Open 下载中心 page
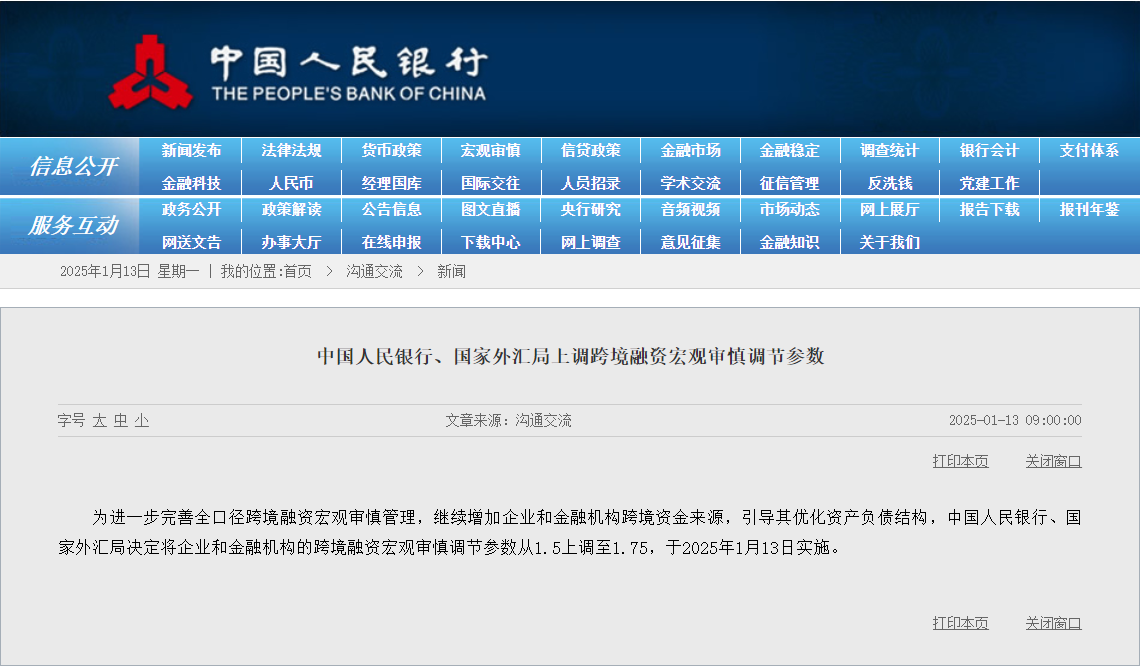This screenshot has height=667, width=1141. (490, 243)
